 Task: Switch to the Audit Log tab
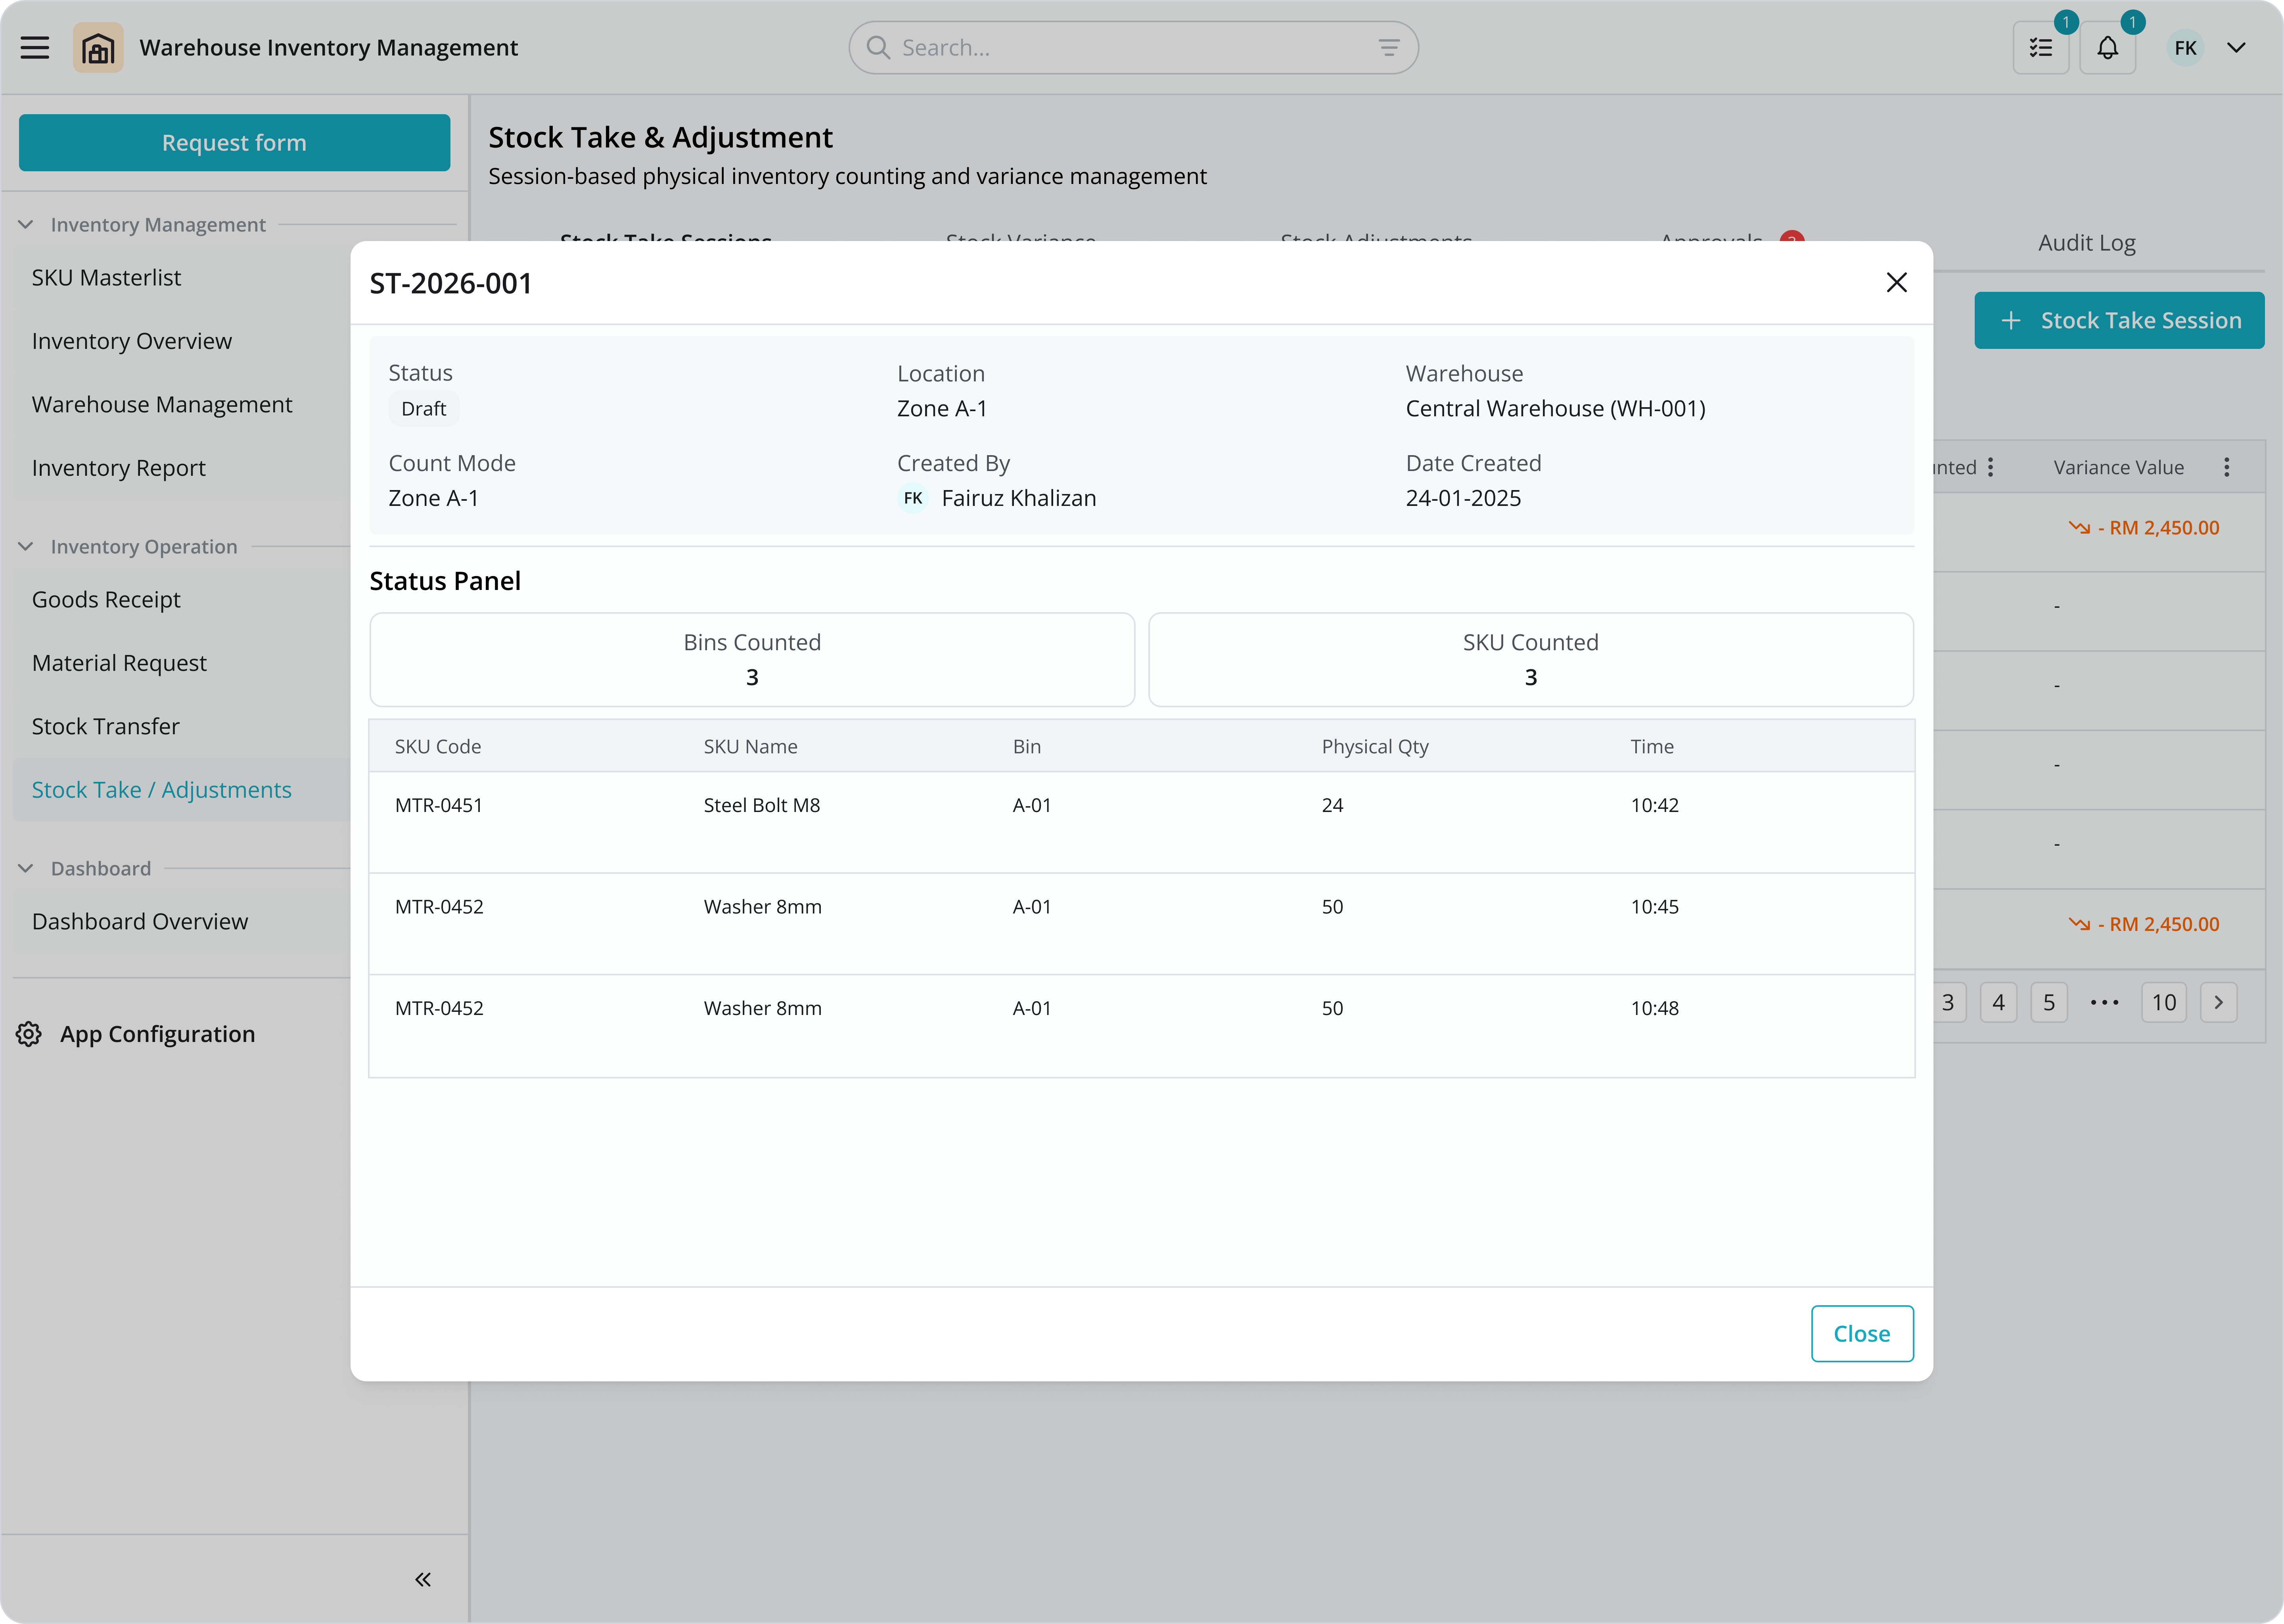click(2087, 243)
